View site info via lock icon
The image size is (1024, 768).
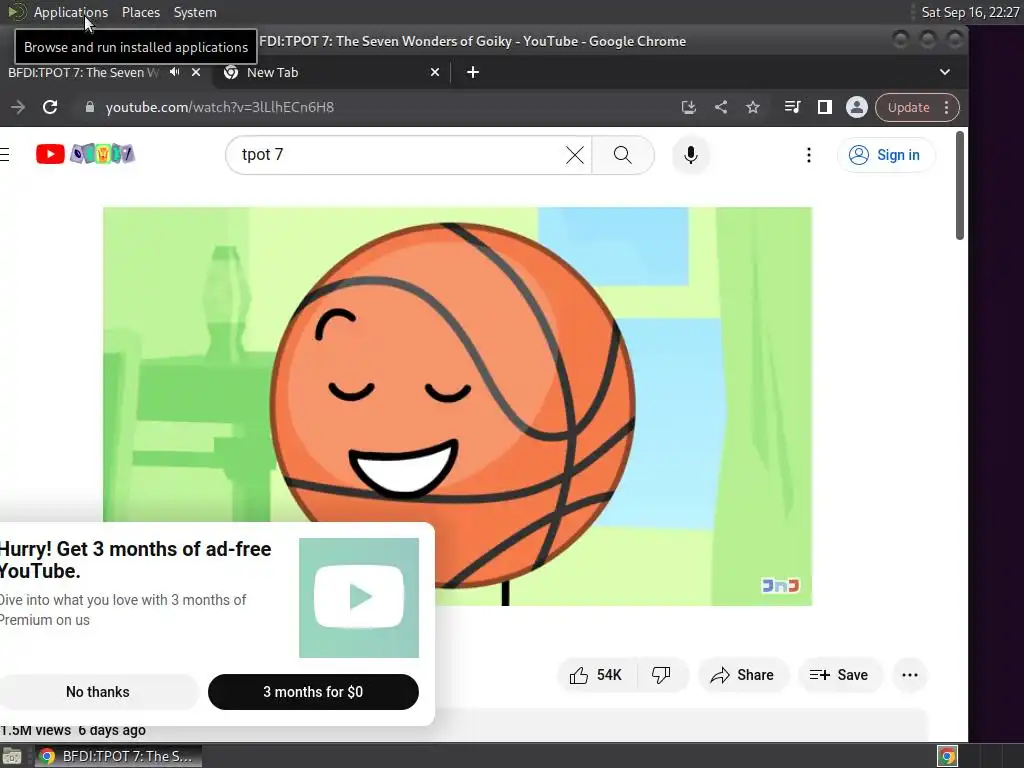89,107
